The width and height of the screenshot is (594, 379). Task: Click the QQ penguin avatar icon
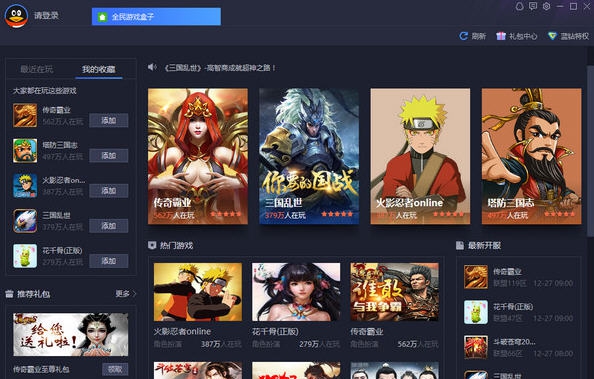click(x=16, y=16)
